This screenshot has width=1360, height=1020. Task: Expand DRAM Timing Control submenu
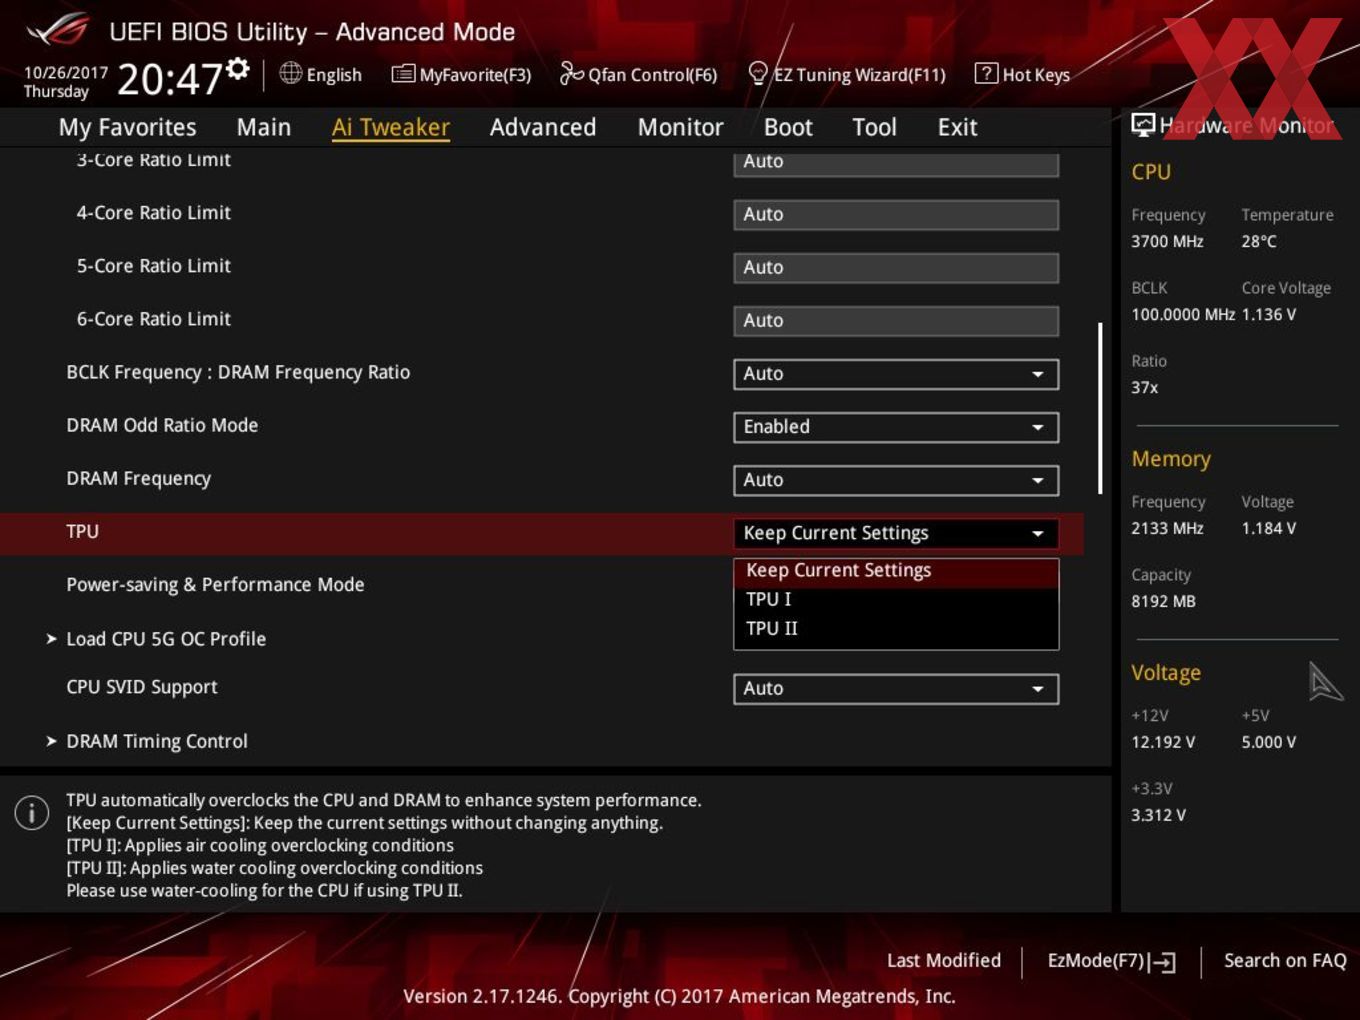coord(157,742)
